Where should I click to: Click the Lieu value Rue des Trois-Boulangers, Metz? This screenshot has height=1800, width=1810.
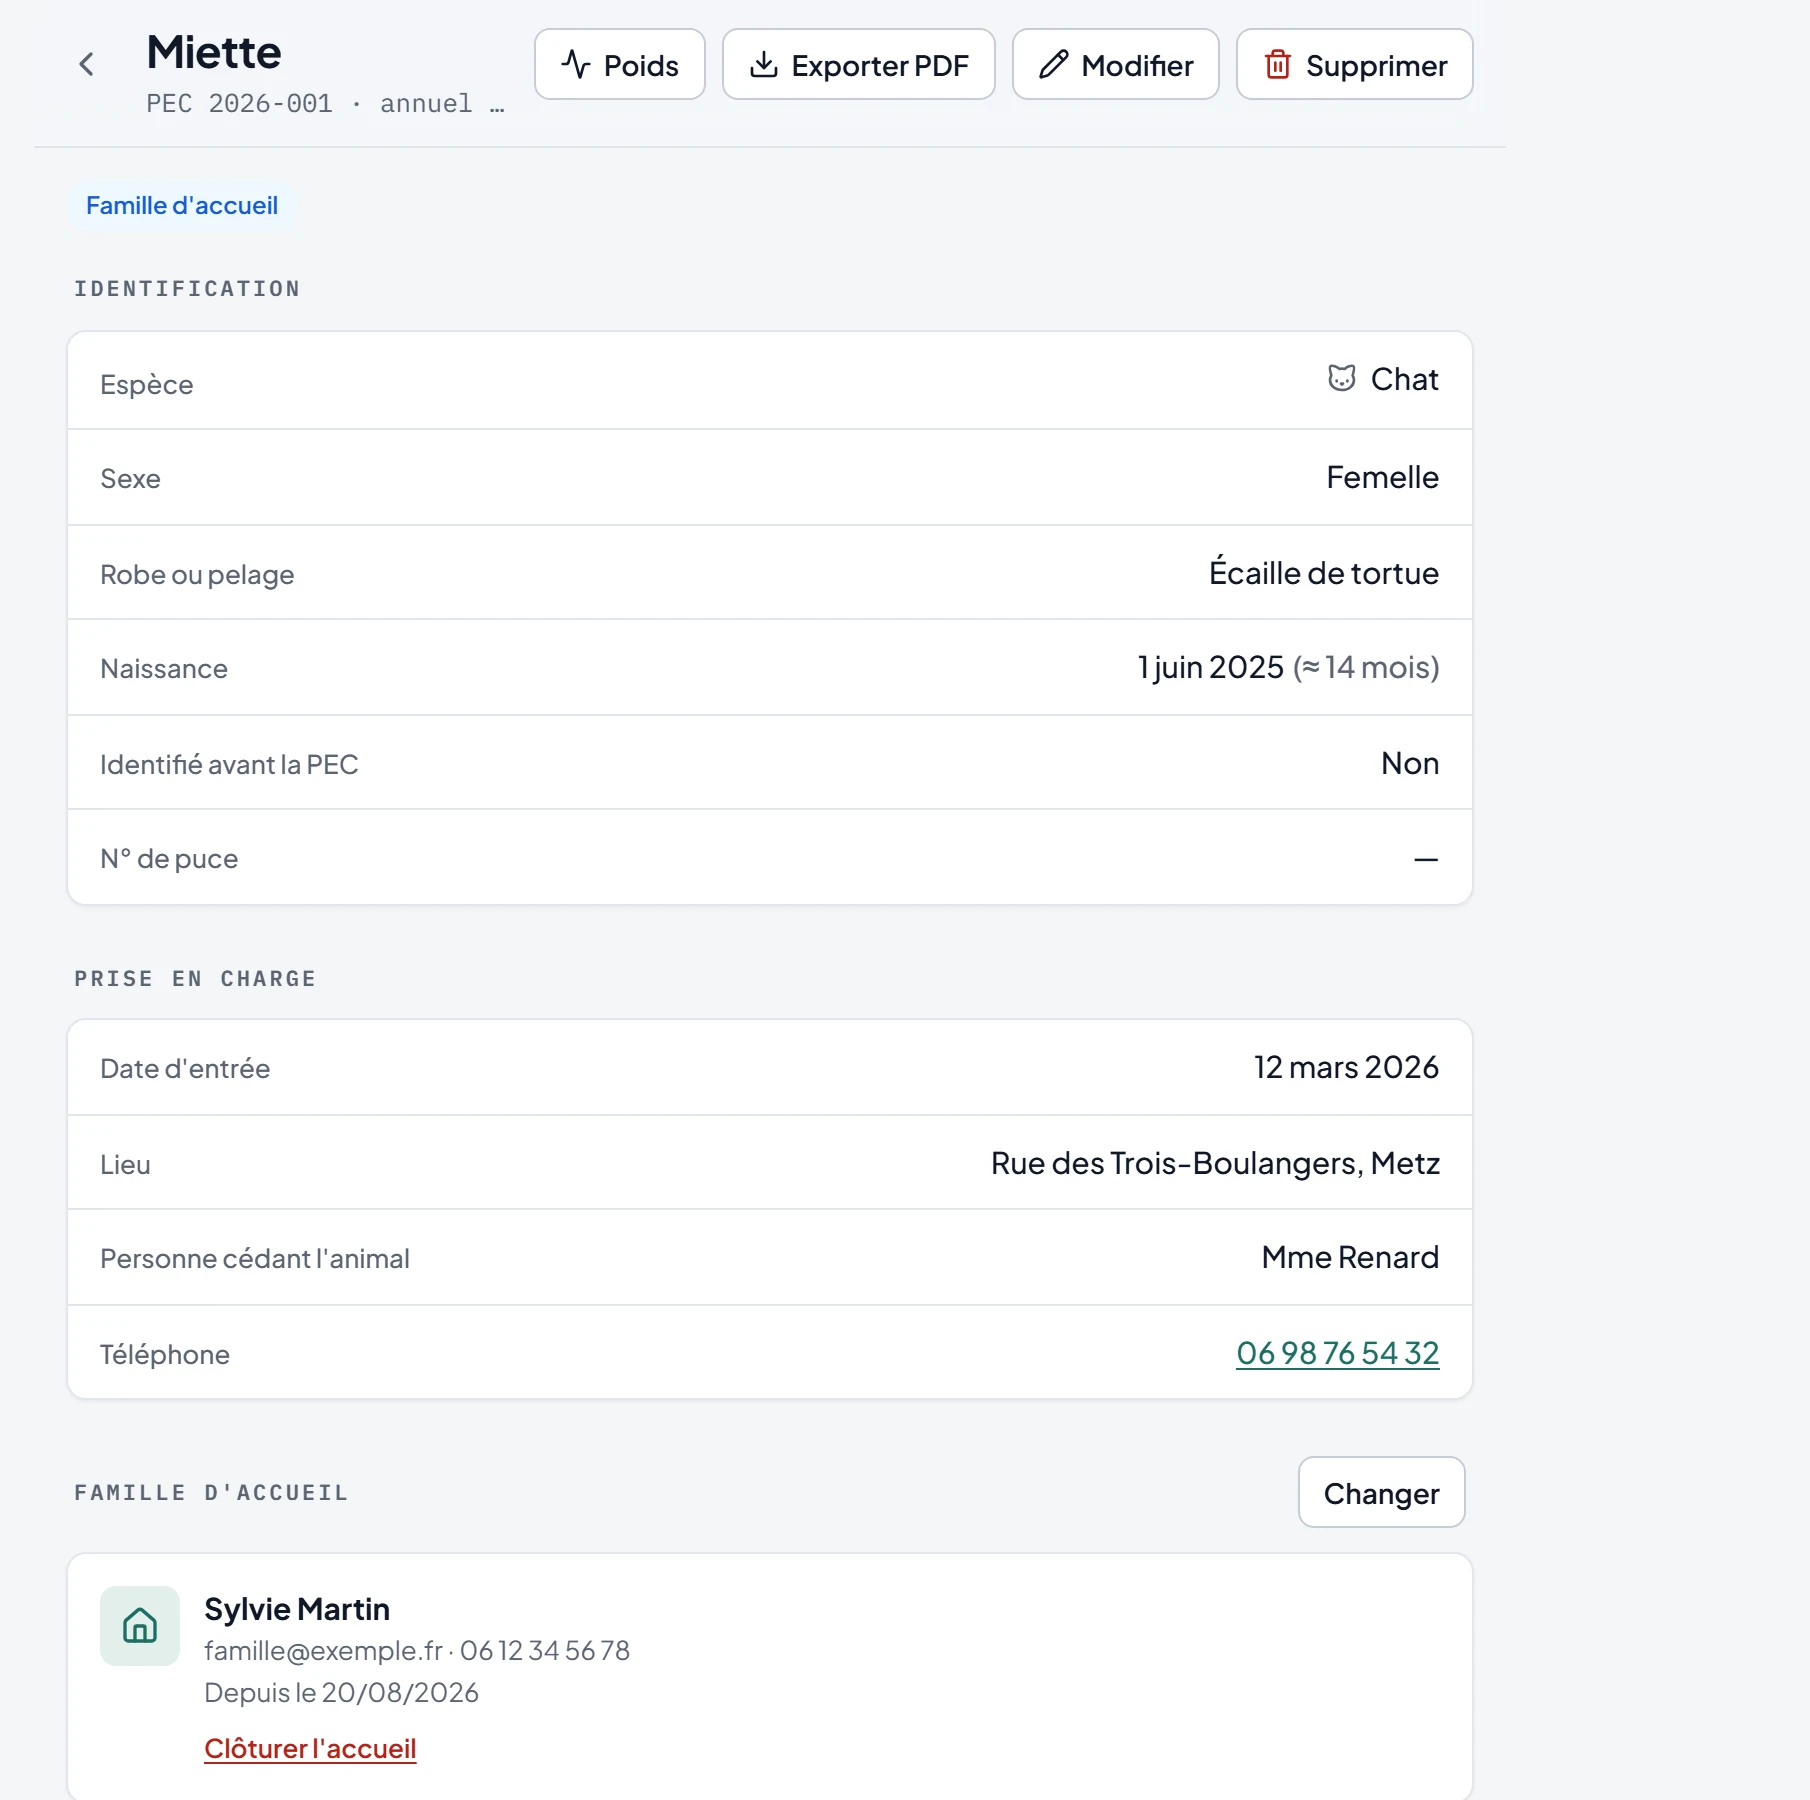[1215, 1163]
